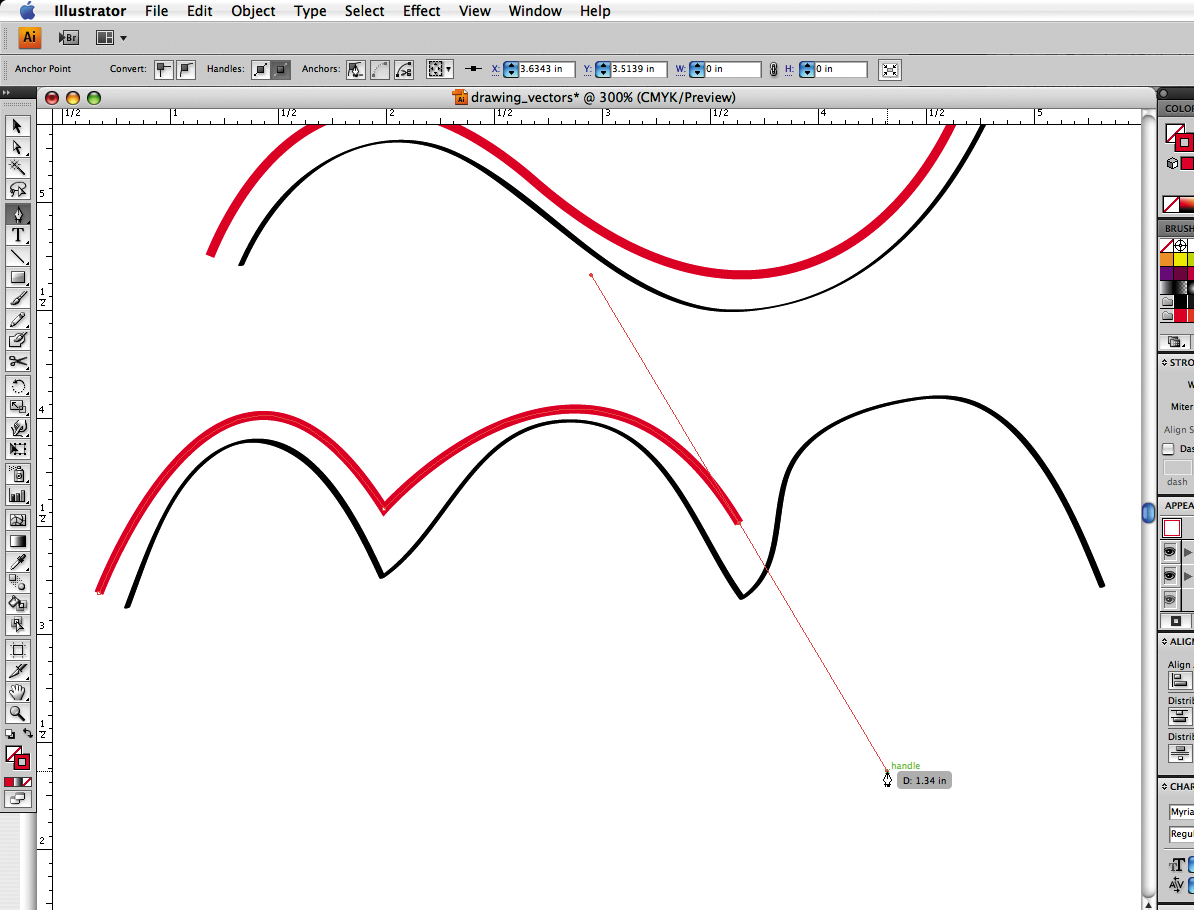
Task: Click the Rotate tool
Action: [18, 386]
